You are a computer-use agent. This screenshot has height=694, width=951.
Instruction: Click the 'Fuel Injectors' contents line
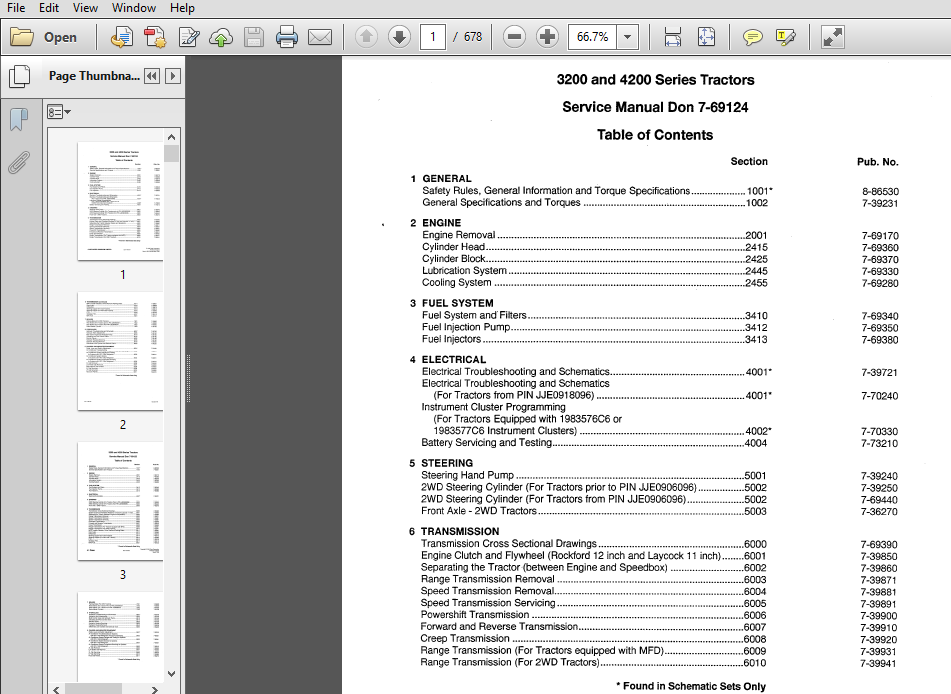click(594, 340)
